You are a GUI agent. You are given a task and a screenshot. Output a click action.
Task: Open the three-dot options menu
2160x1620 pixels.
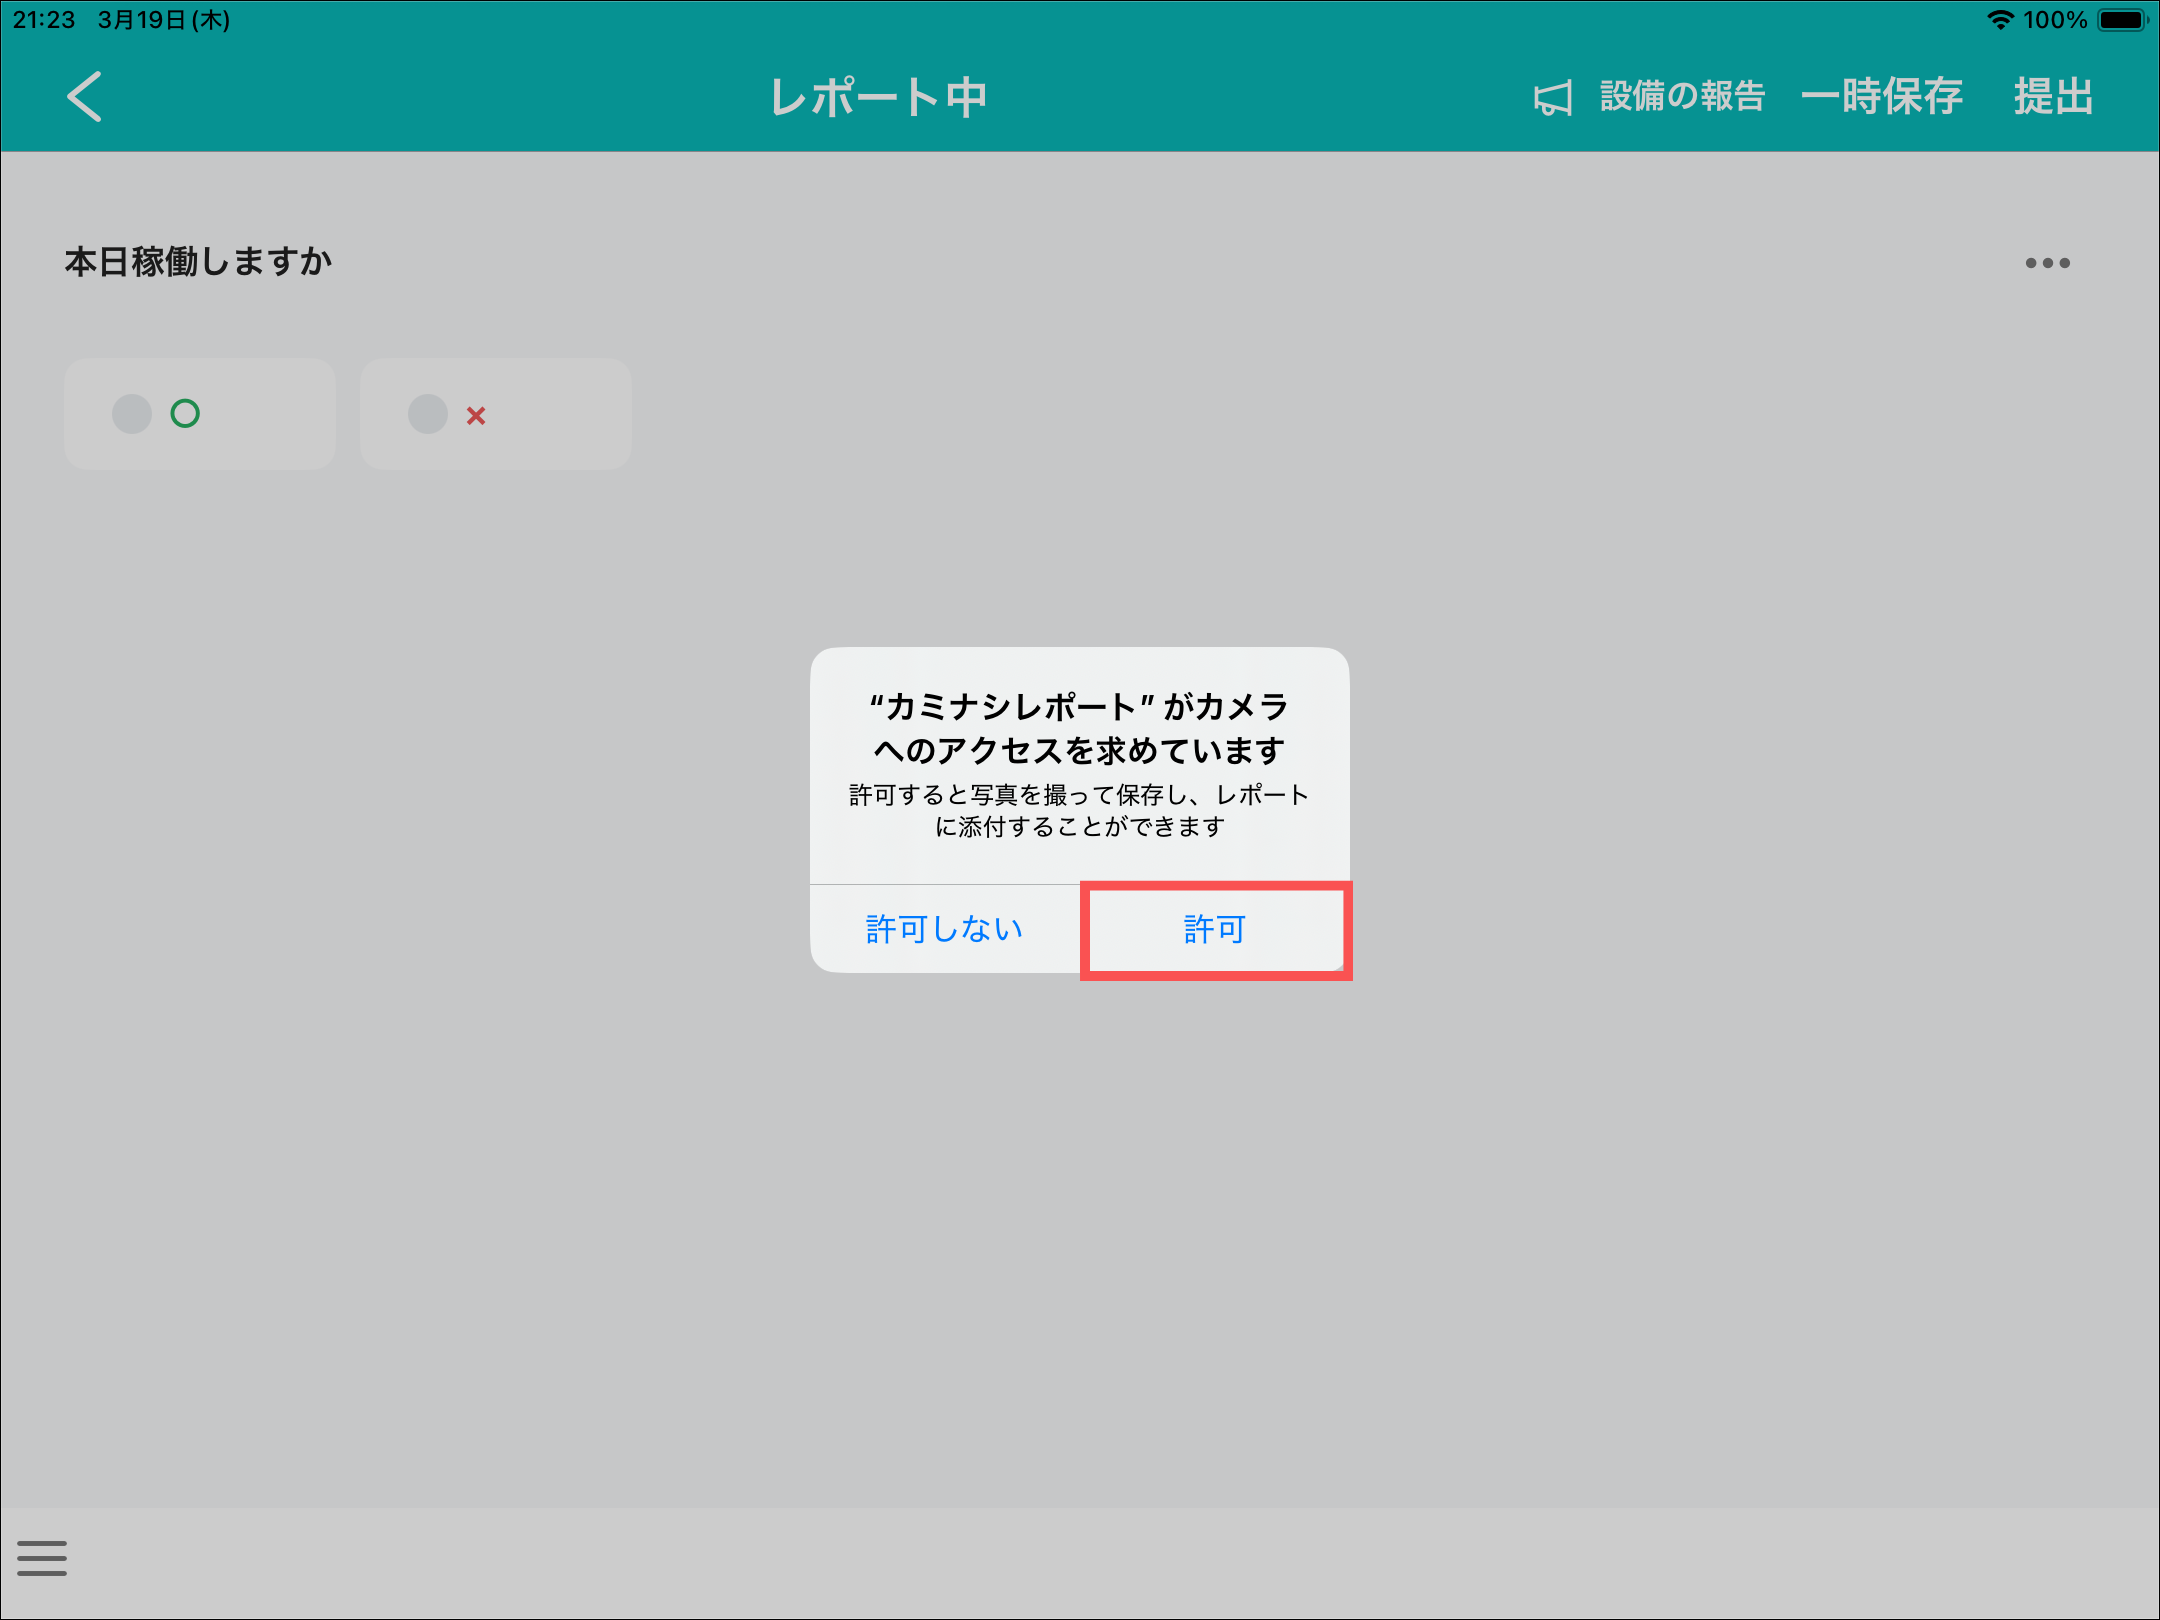tap(2047, 263)
